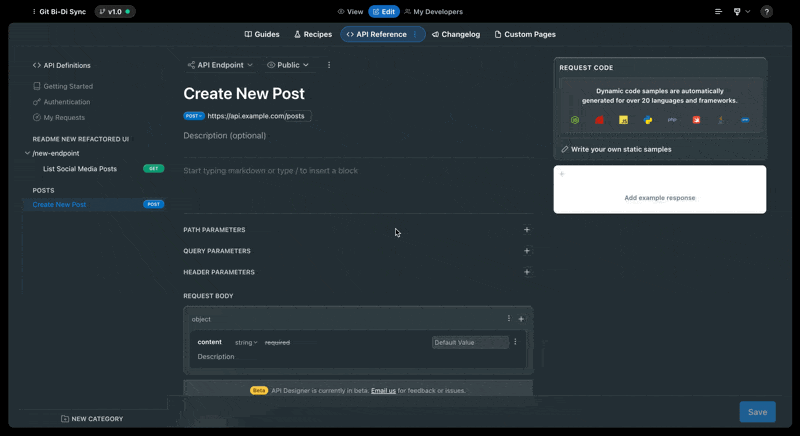Open the help question mark icon
The image size is (800, 436).
pos(766,12)
